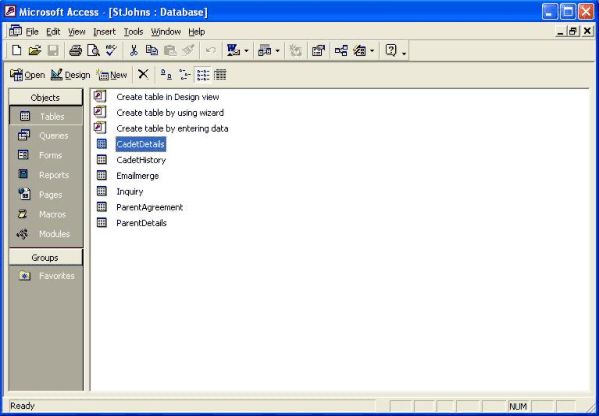Click the Undo arrow icon
Viewport: 599px width, 416px height.
(210, 50)
